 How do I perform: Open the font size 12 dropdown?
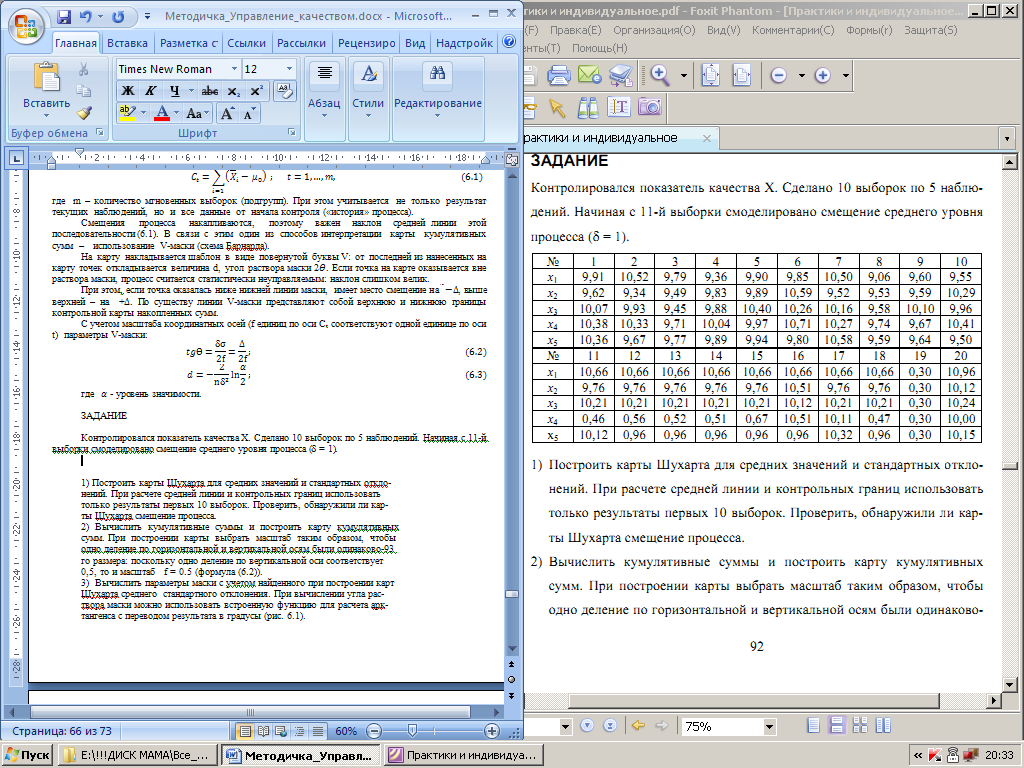pos(289,69)
